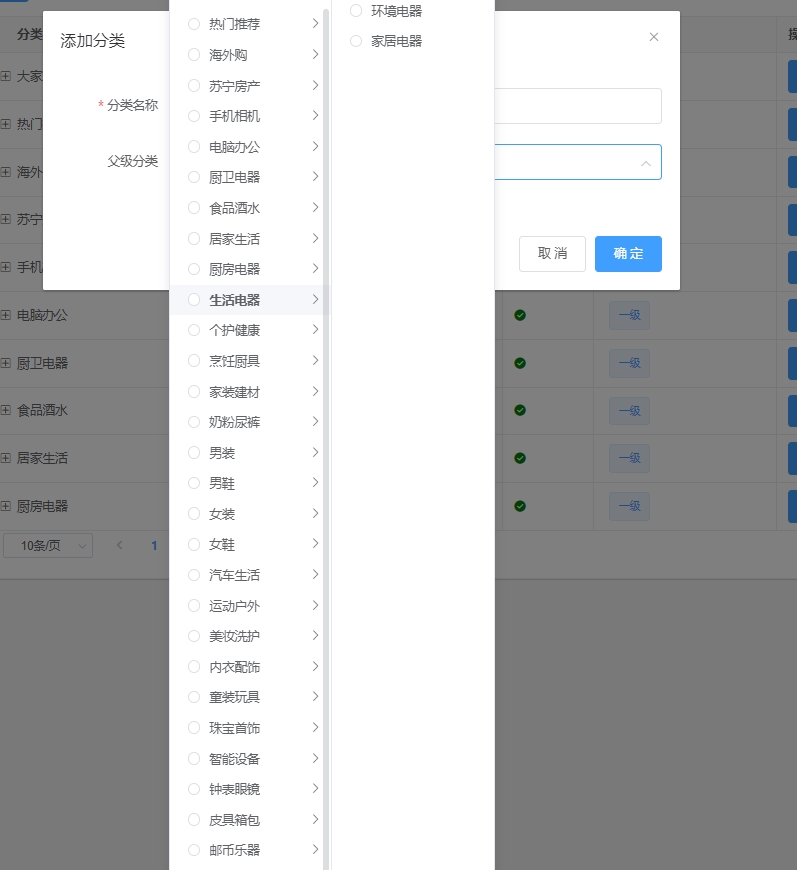
Task: Click the 确定 button
Action: click(628, 254)
